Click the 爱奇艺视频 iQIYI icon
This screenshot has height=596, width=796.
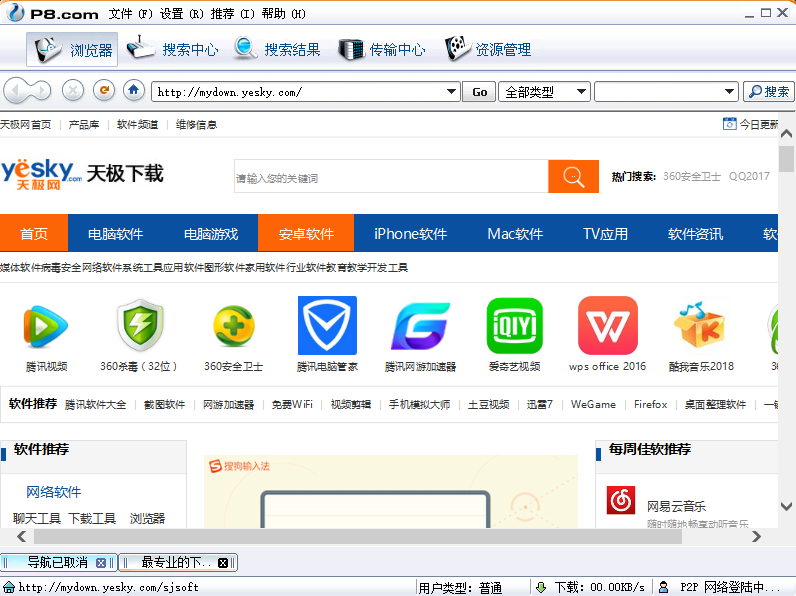coord(514,325)
